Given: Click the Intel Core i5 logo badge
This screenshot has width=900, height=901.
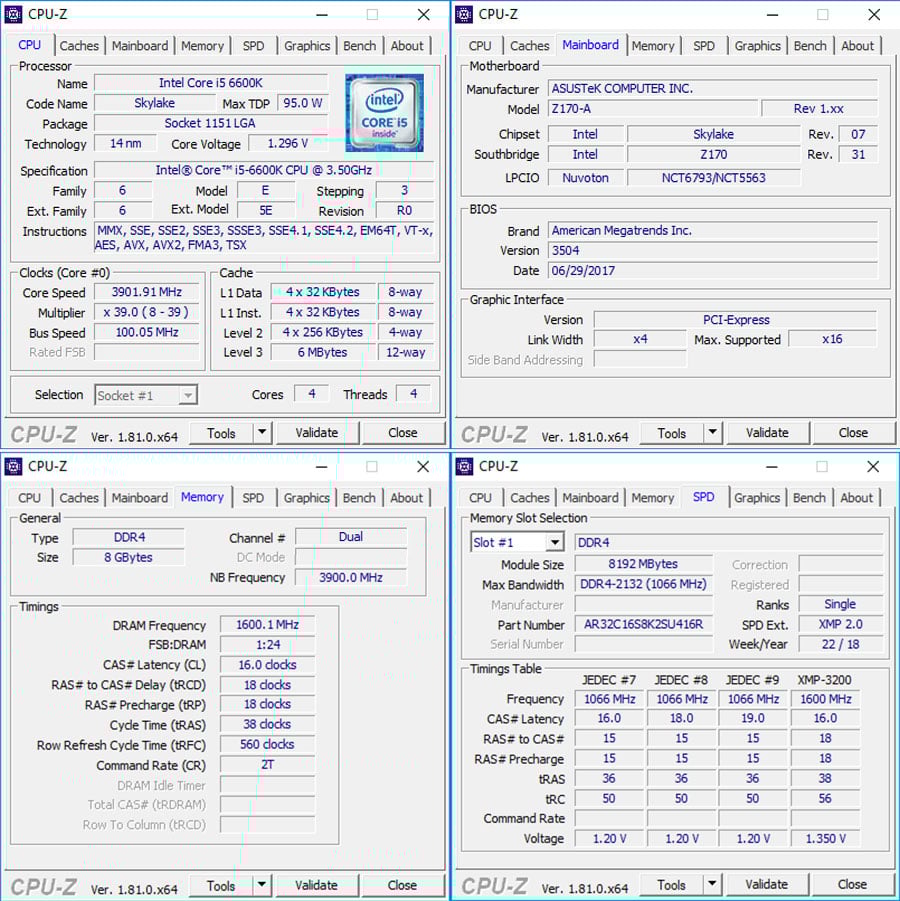Looking at the screenshot, I should pos(384,113).
